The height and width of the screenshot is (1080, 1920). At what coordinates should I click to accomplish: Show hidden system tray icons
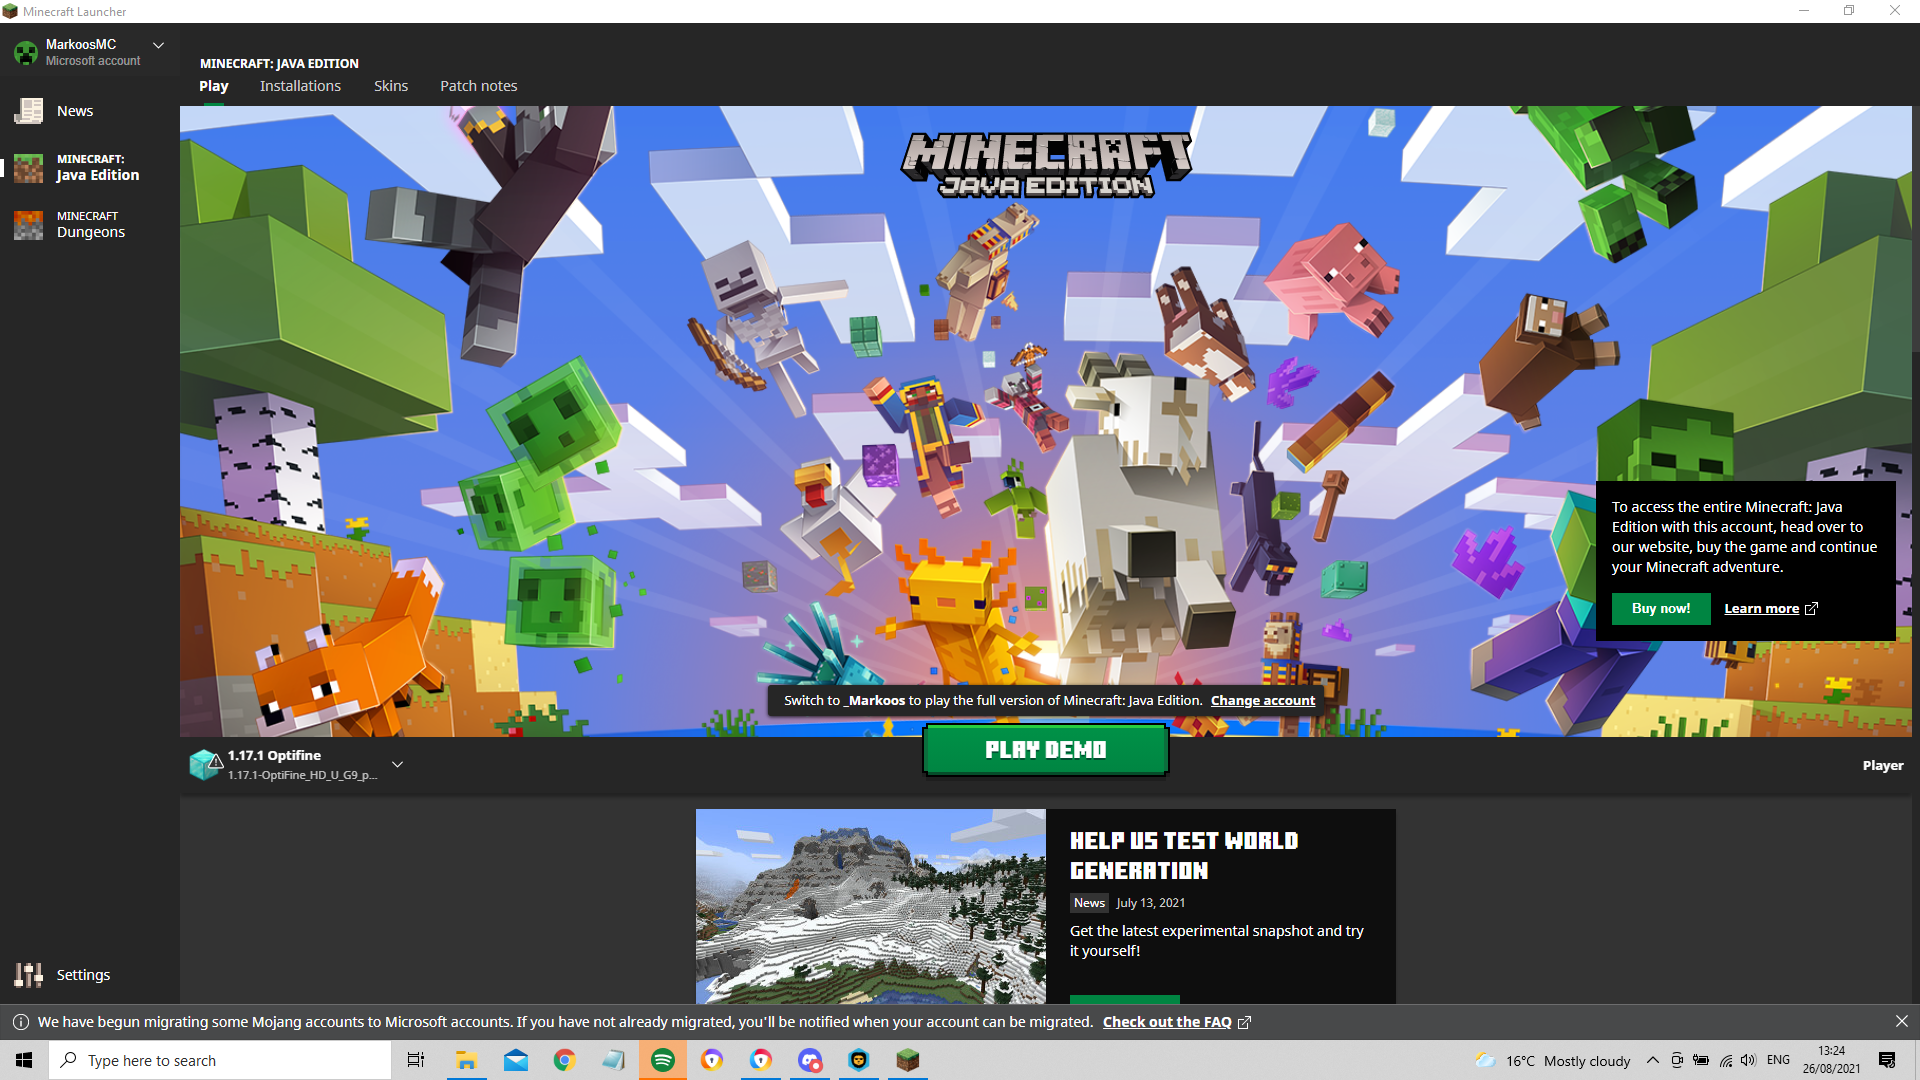tap(1652, 1060)
